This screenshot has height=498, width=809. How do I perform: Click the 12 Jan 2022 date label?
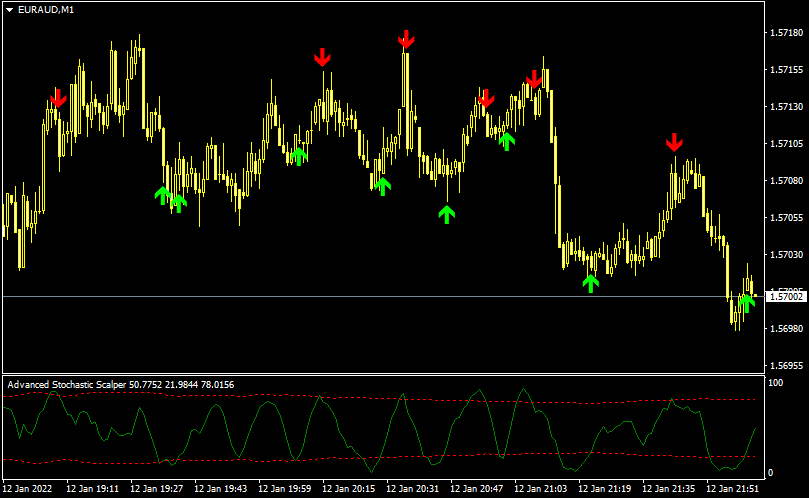(29, 490)
